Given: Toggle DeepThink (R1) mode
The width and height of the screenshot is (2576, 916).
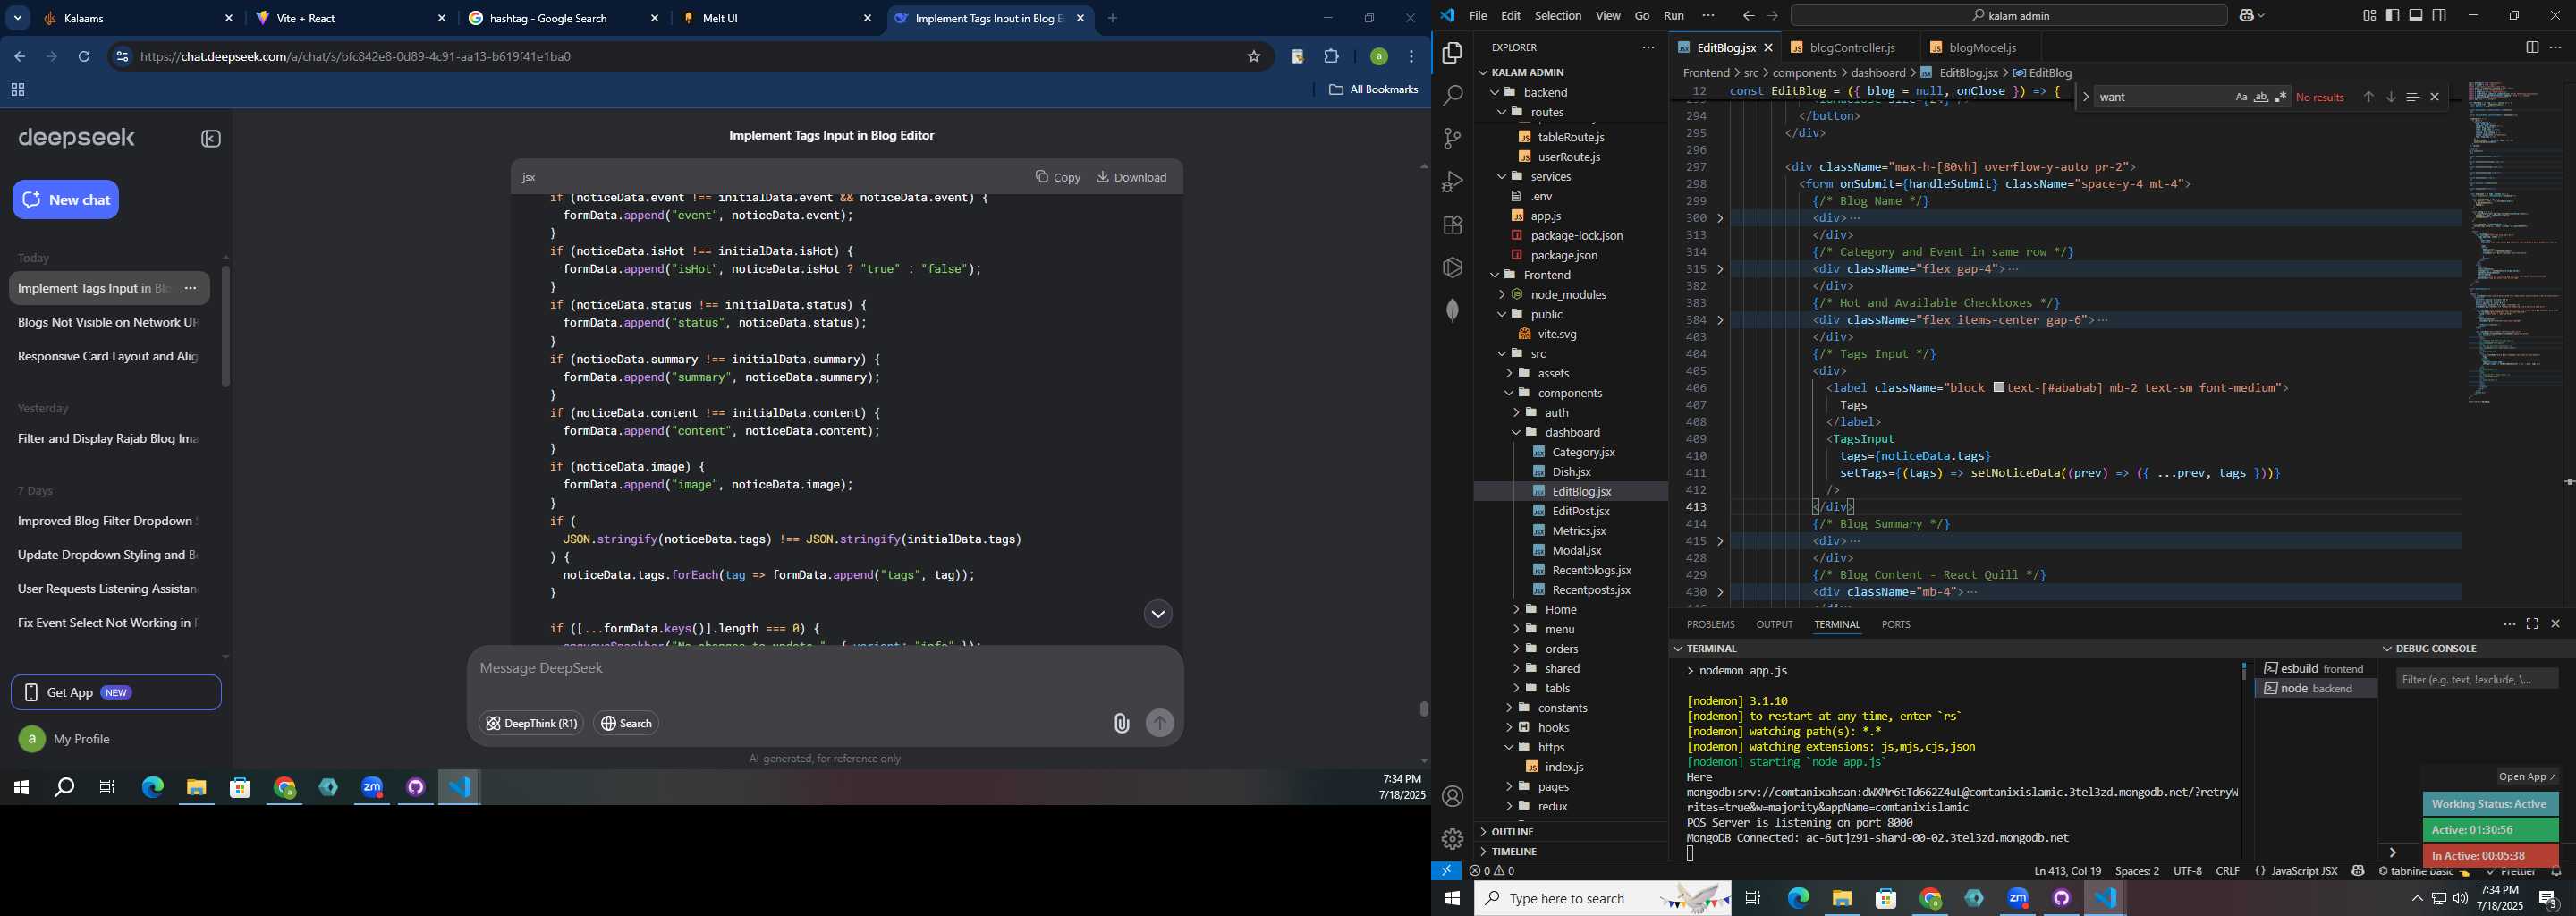Looking at the screenshot, I should pos(531,723).
